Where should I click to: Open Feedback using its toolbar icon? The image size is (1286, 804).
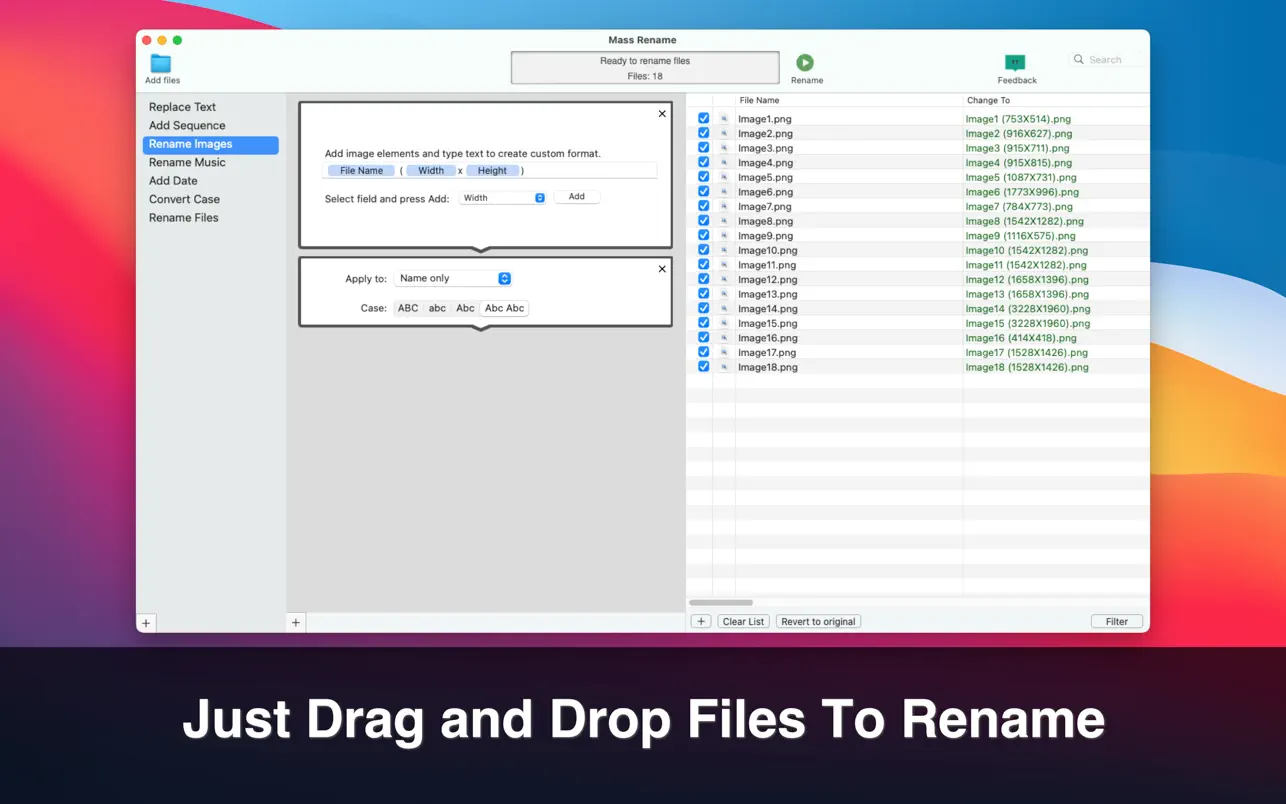(x=1015, y=62)
